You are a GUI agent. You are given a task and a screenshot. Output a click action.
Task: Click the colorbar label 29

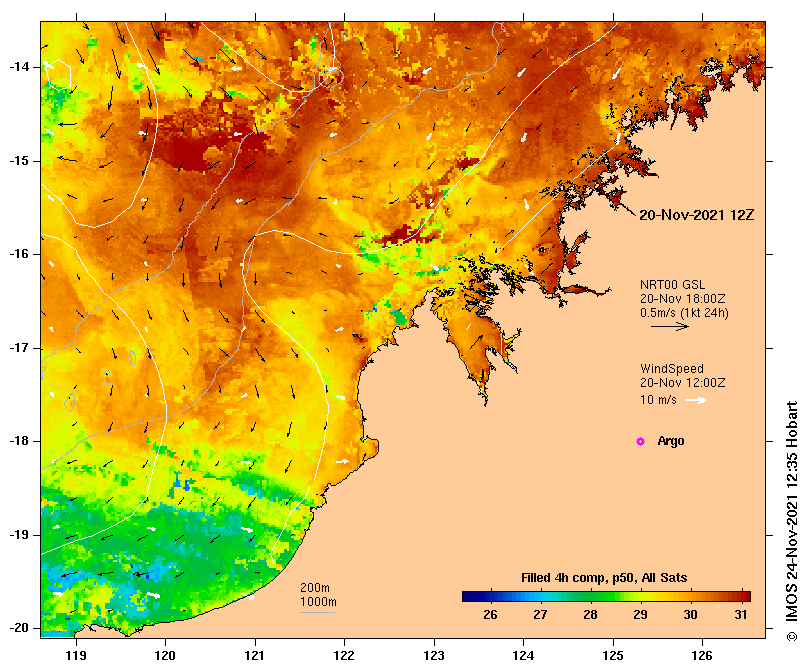point(640,615)
